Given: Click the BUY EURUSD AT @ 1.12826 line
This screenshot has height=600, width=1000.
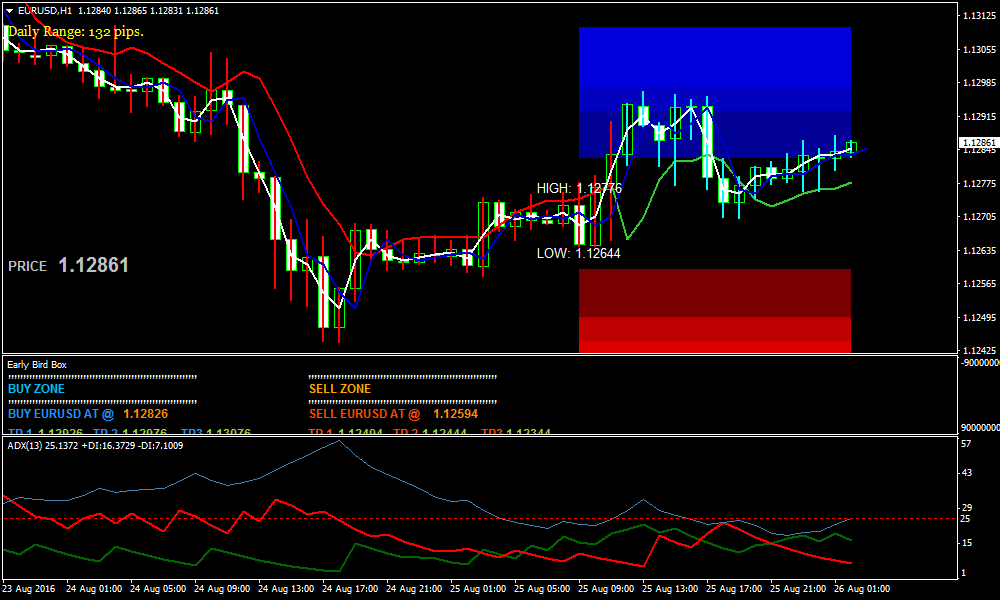Looking at the screenshot, I should 88,413.
